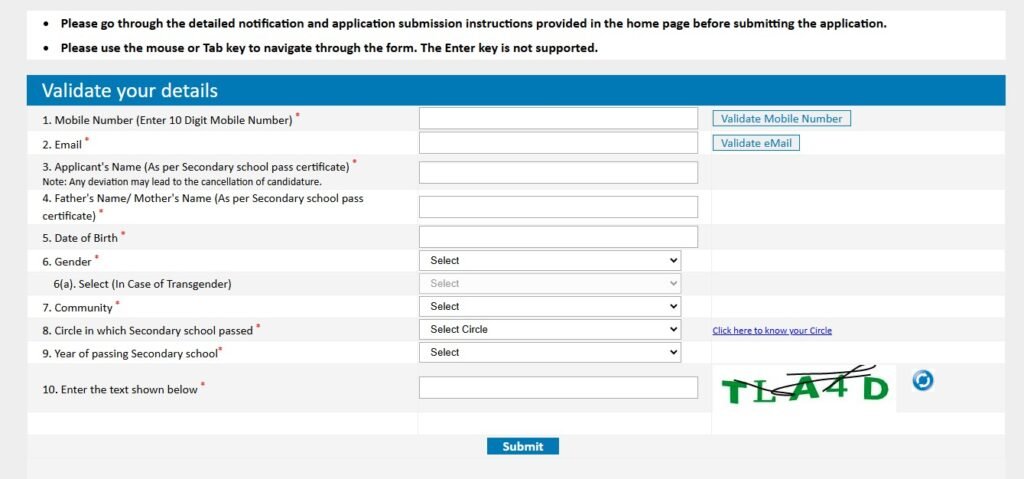Viewport: 1024px width, 479px height.
Task: Click the TLA4D captcha image
Action: pyautogui.click(x=805, y=388)
